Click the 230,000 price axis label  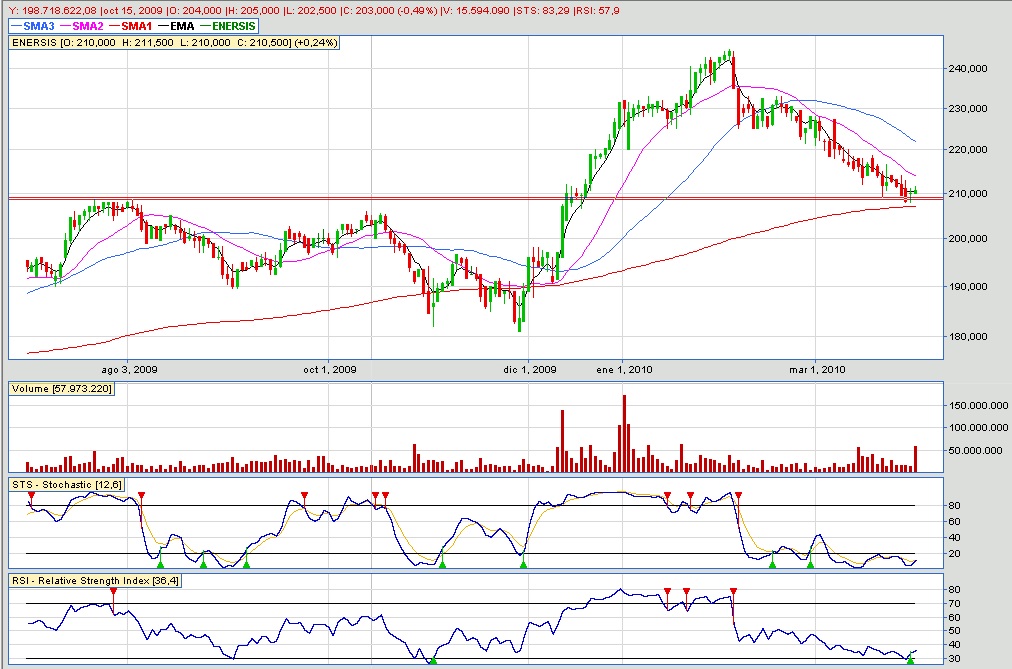pos(967,108)
